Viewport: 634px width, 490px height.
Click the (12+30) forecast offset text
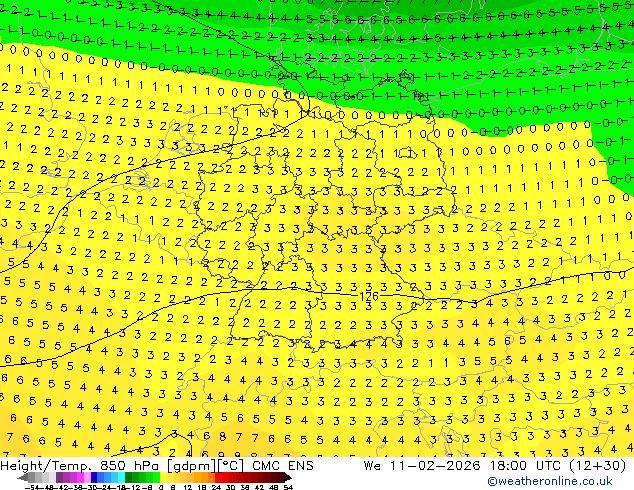[597, 466]
